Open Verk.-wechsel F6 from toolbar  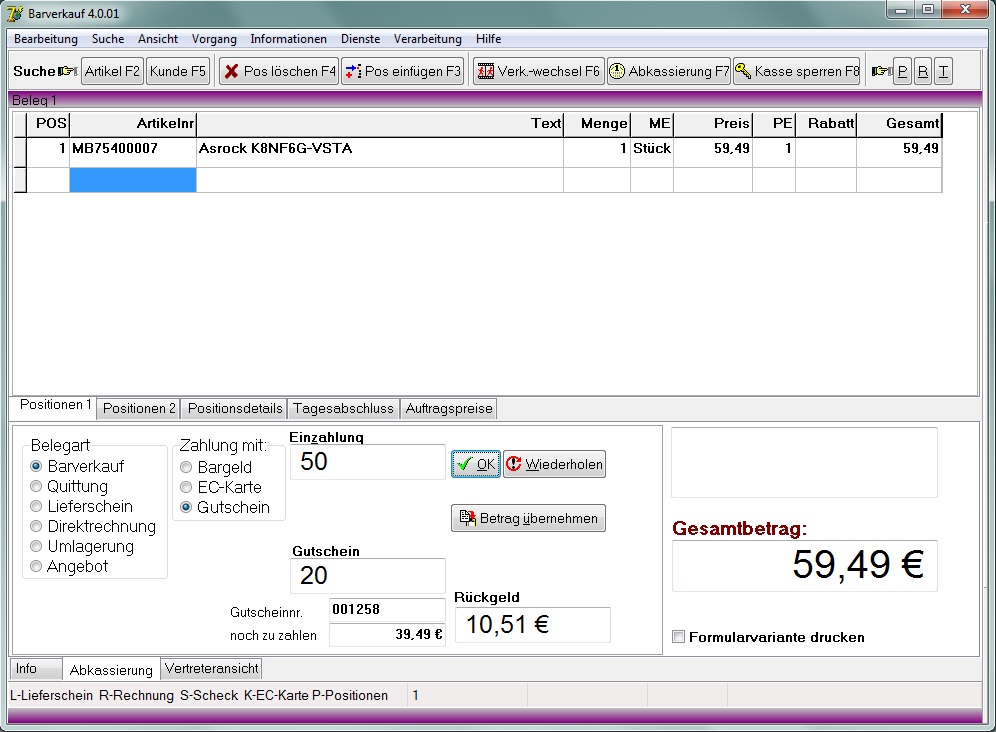(538, 72)
